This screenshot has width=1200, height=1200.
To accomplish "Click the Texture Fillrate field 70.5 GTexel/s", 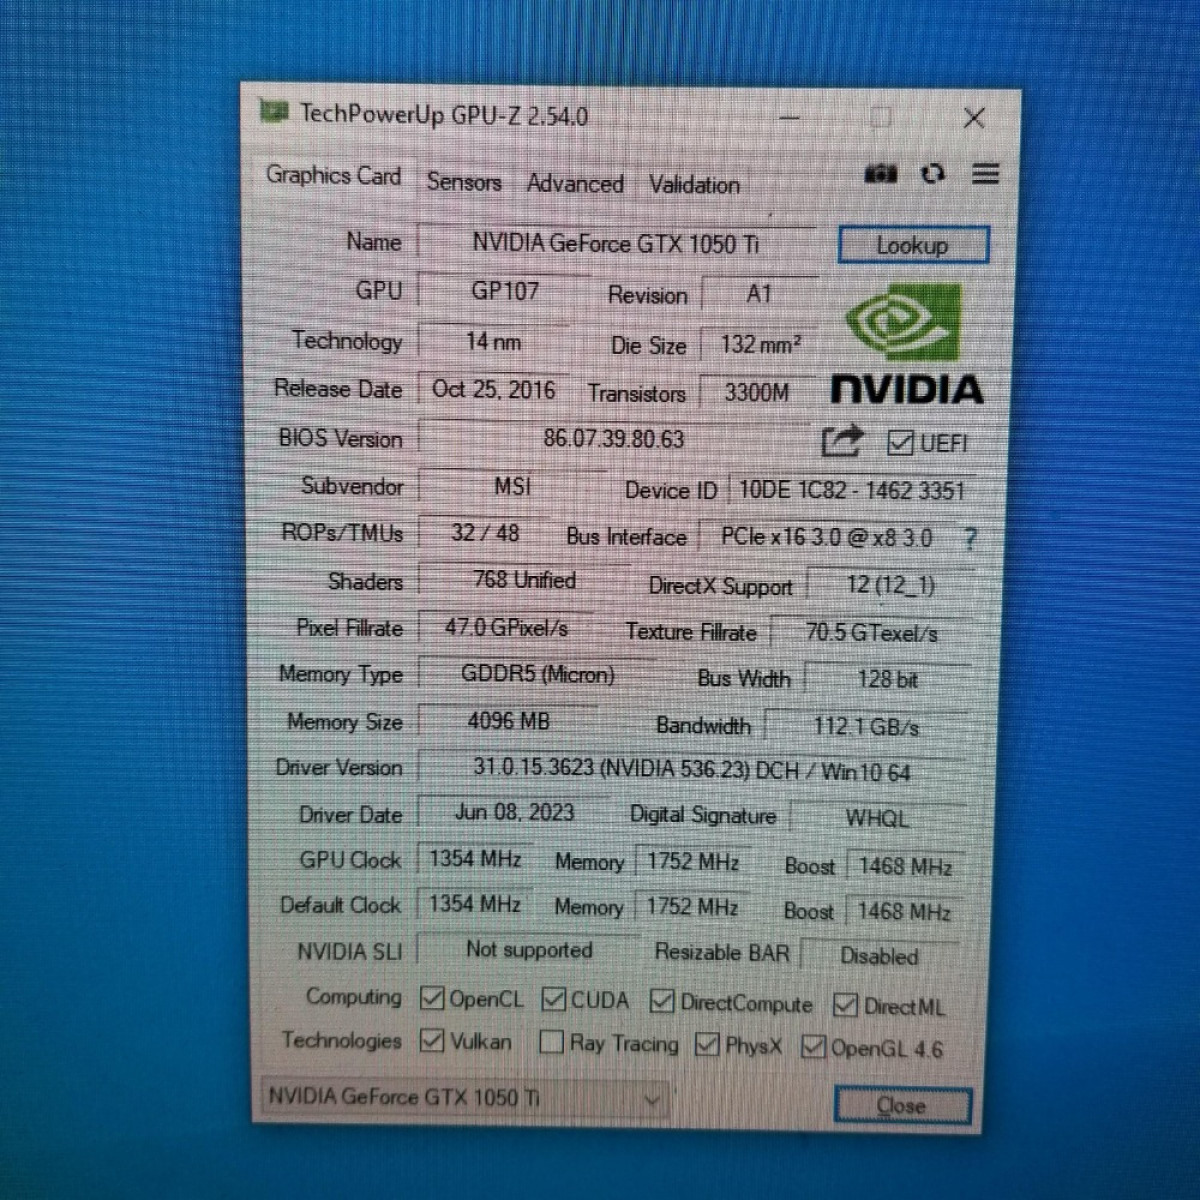I will point(871,633).
